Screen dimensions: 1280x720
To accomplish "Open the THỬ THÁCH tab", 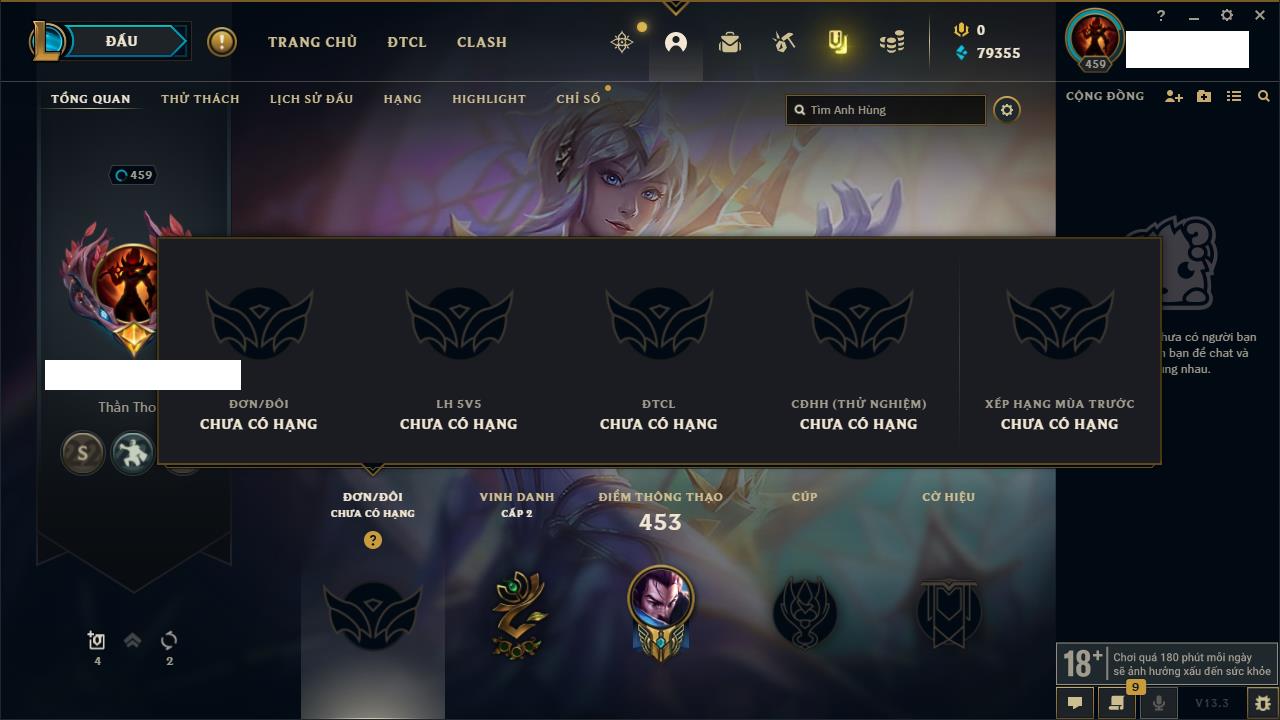I will [200, 99].
